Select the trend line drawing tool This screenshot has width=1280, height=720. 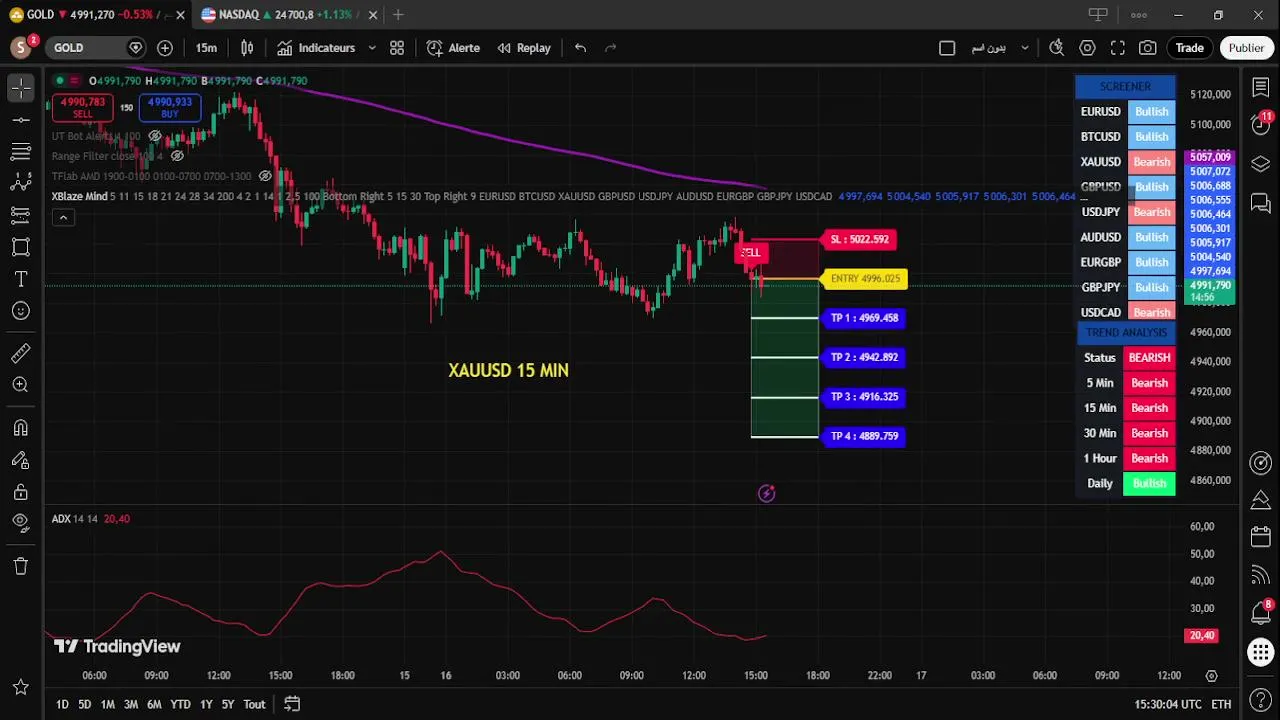[20, 120]
